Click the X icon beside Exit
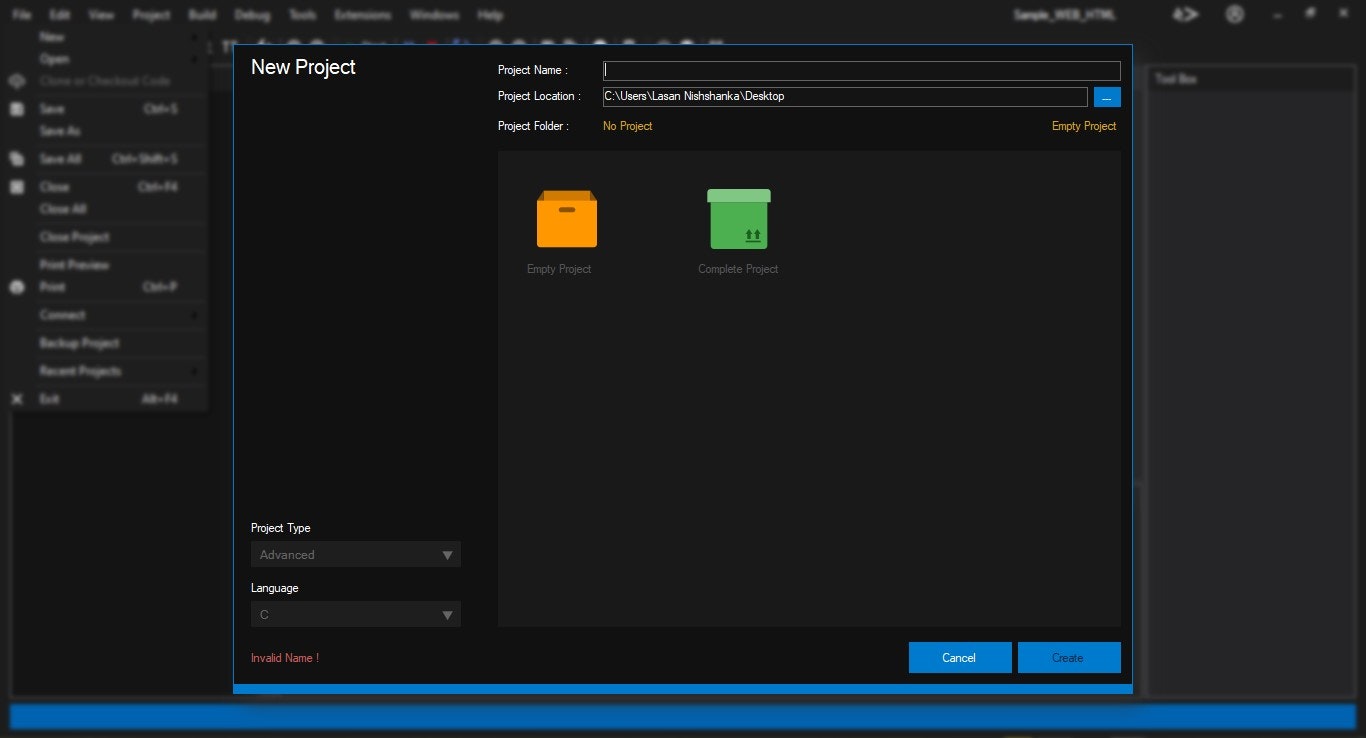1366x738 pixels. coord(17,399)
